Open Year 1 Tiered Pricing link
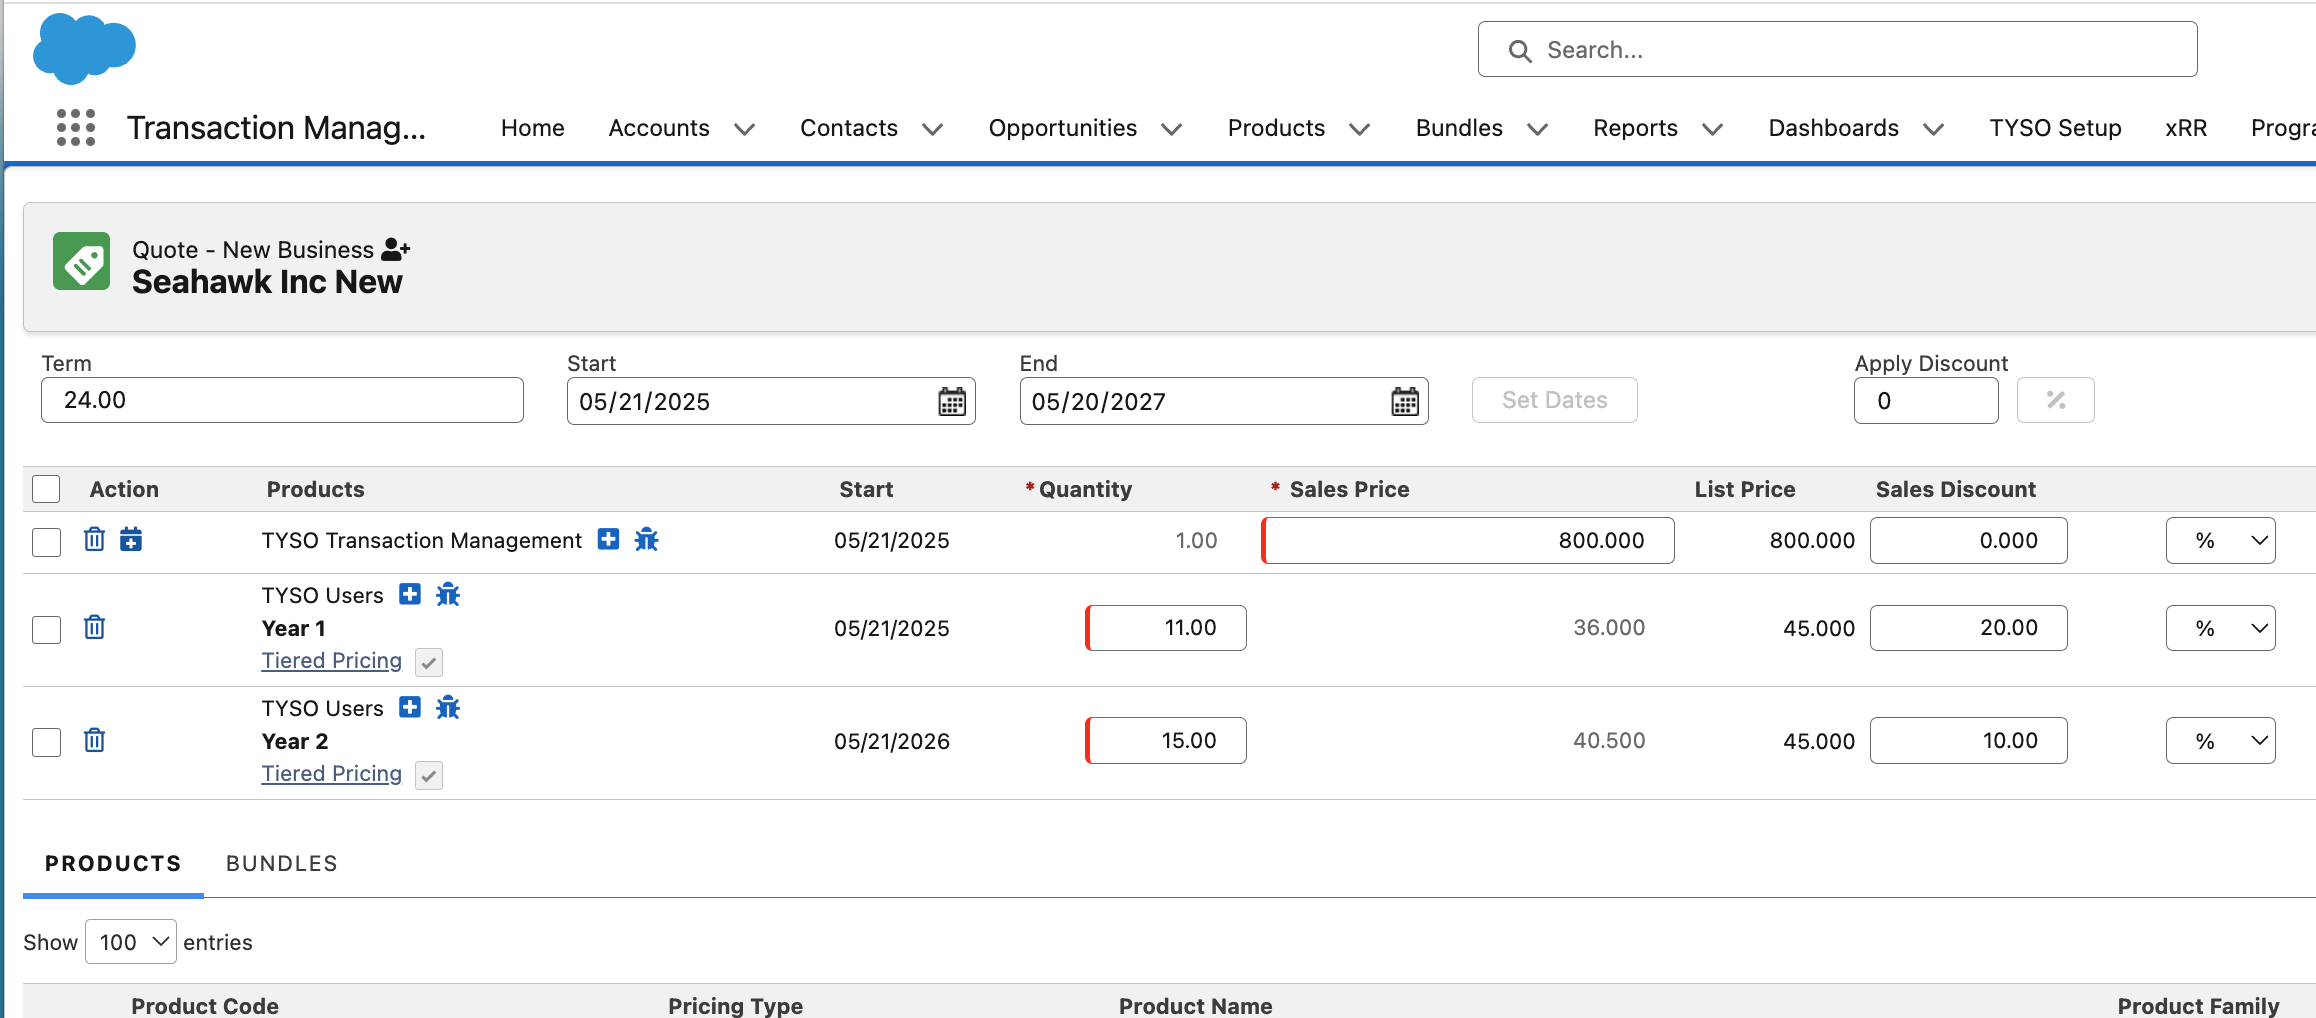 point(331,661)
